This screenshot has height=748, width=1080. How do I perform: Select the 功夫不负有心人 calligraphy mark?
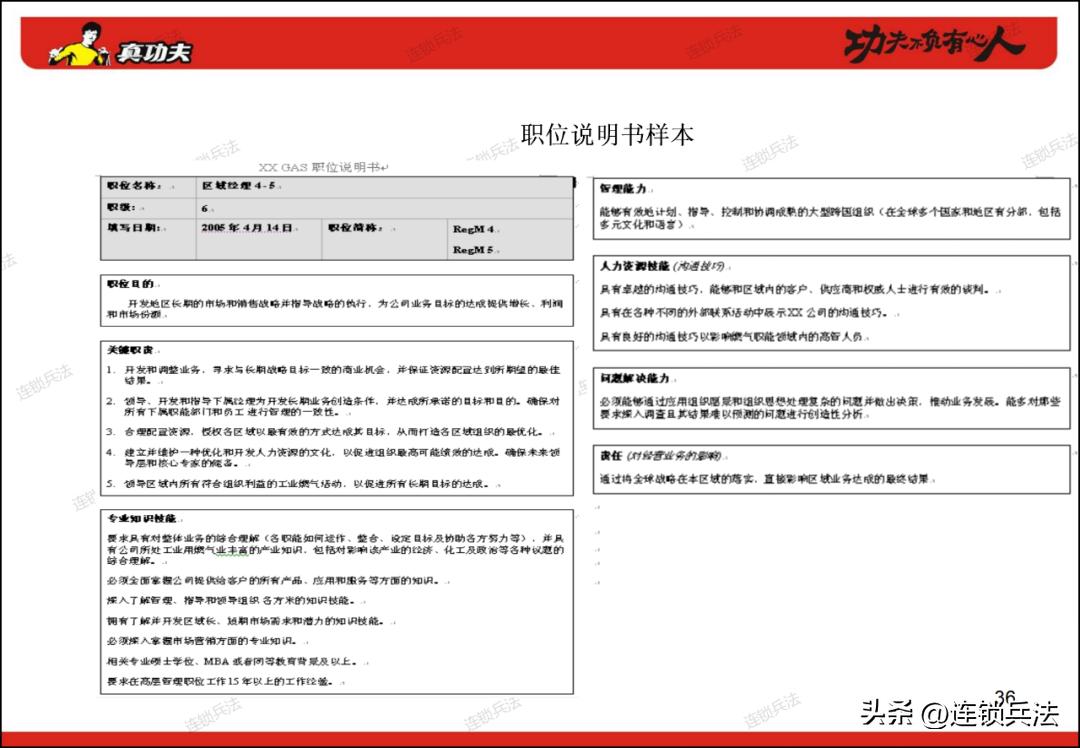(935, 42)
